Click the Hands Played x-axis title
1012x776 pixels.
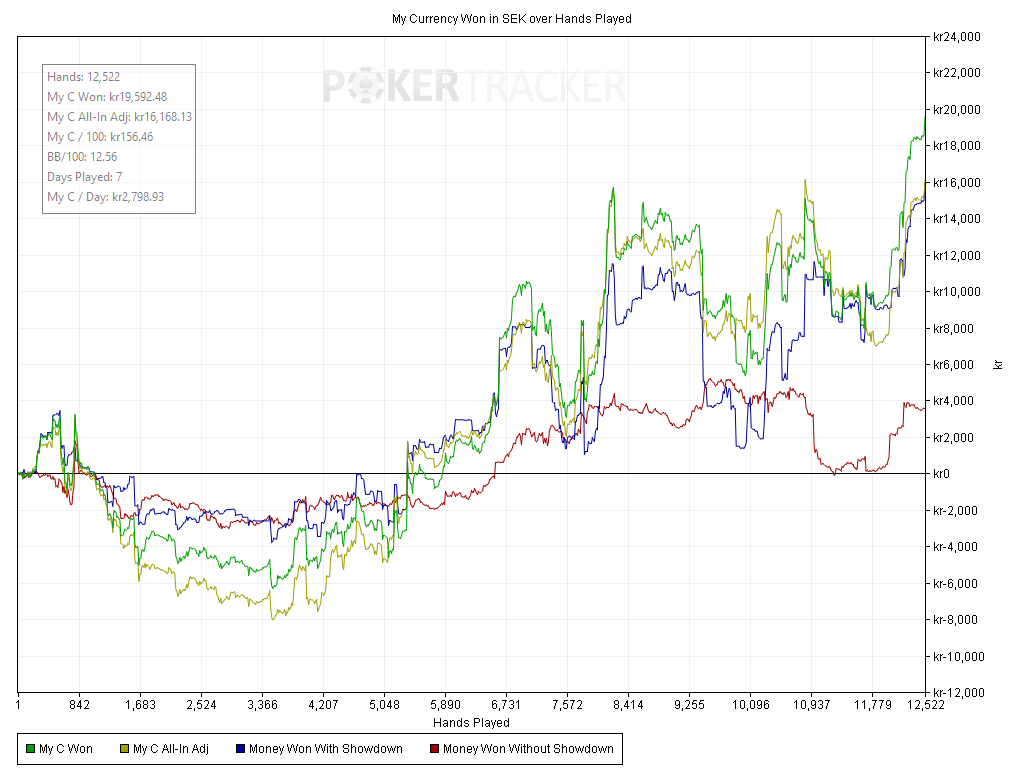[x=471, y=722]
